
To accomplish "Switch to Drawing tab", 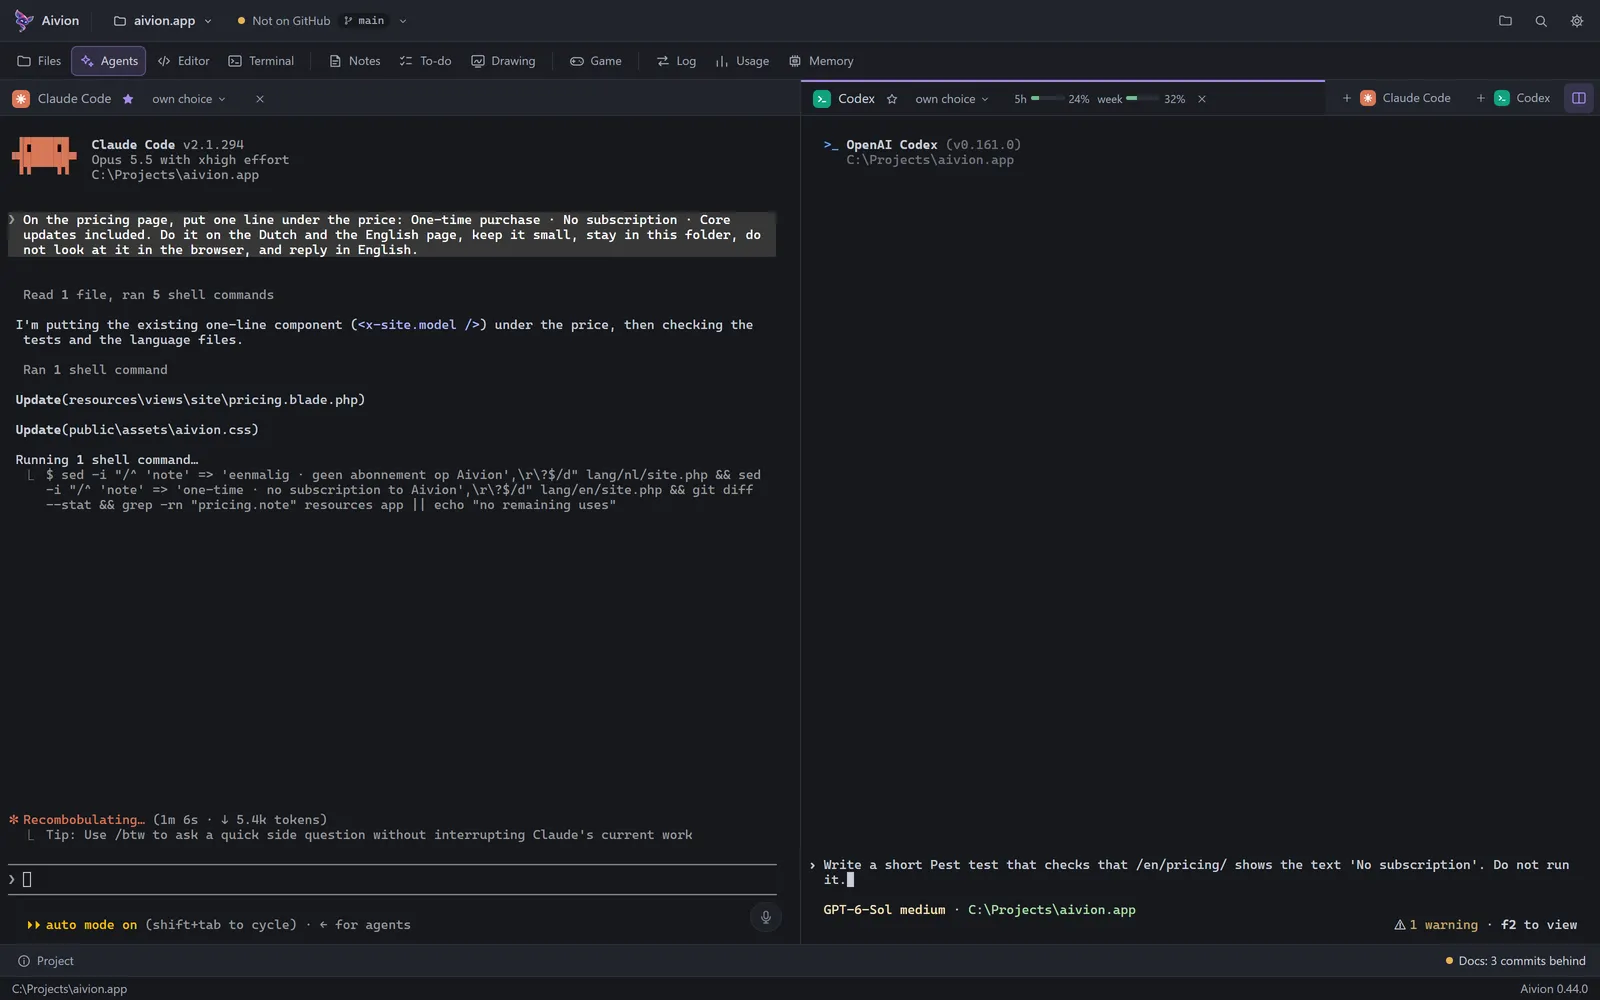I will [x=503, y=61].
